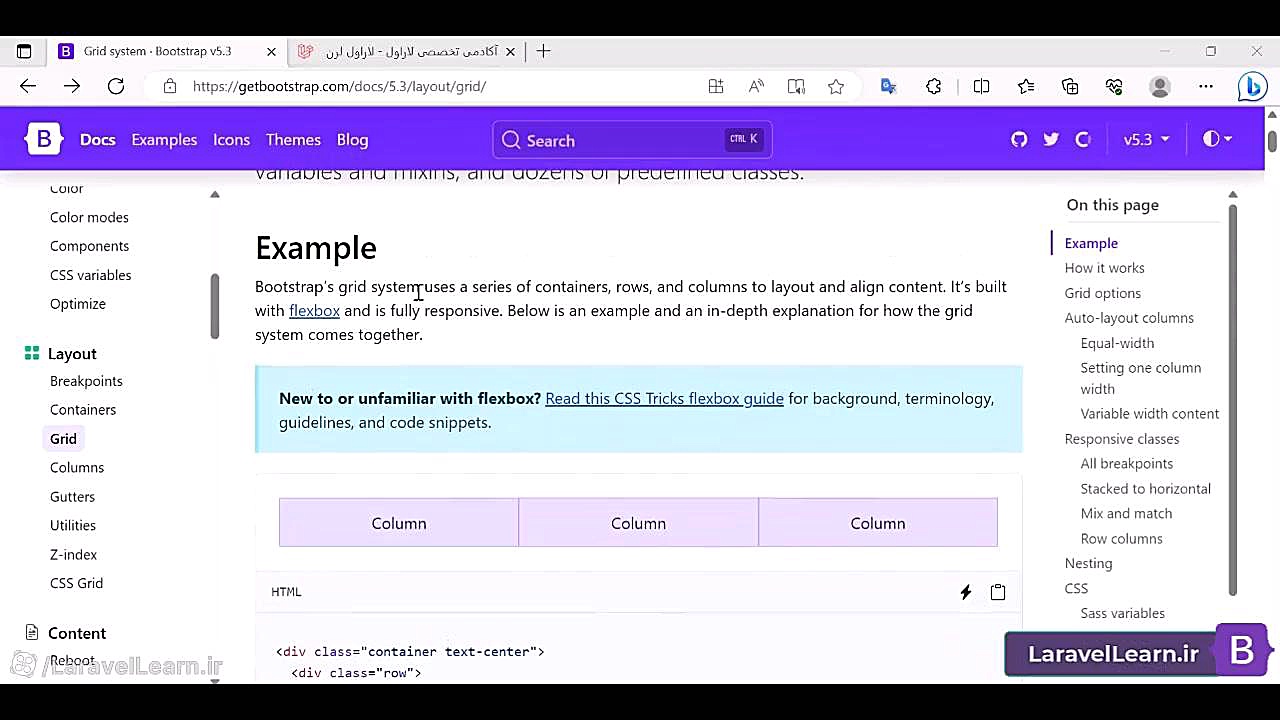
Task: Open the profile avatar icon
Action: [x=1160, y=87]
